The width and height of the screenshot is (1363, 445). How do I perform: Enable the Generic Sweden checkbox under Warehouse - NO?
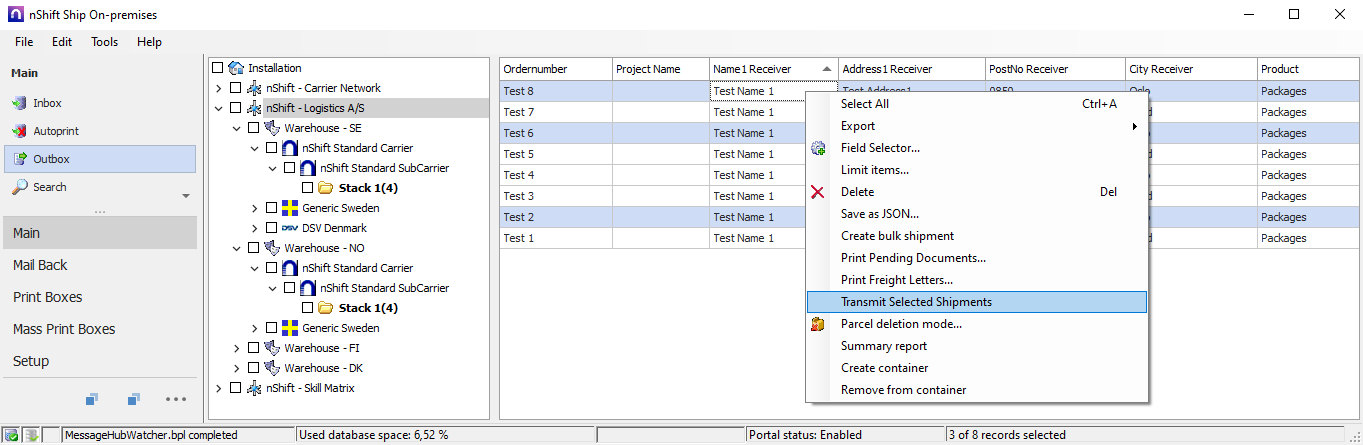[272, 328]
